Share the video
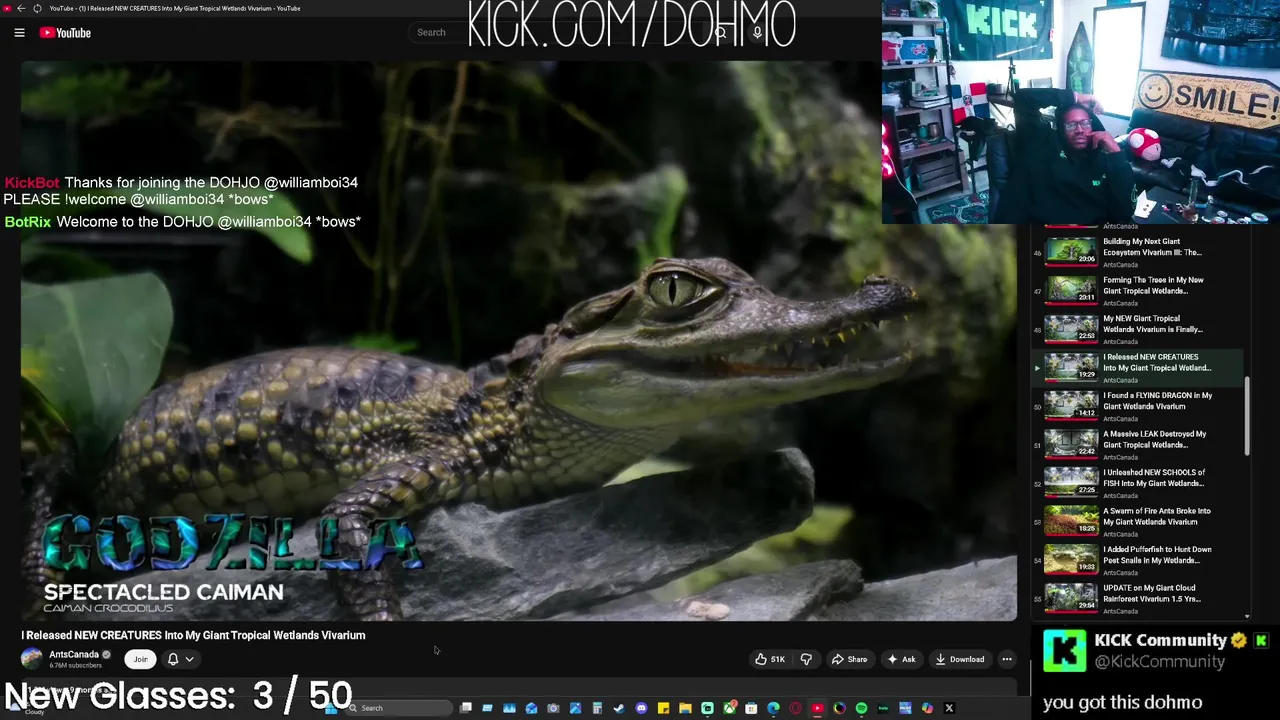Screen dimensions: 1280x720 pyautogui.click(x=849, y=659)
